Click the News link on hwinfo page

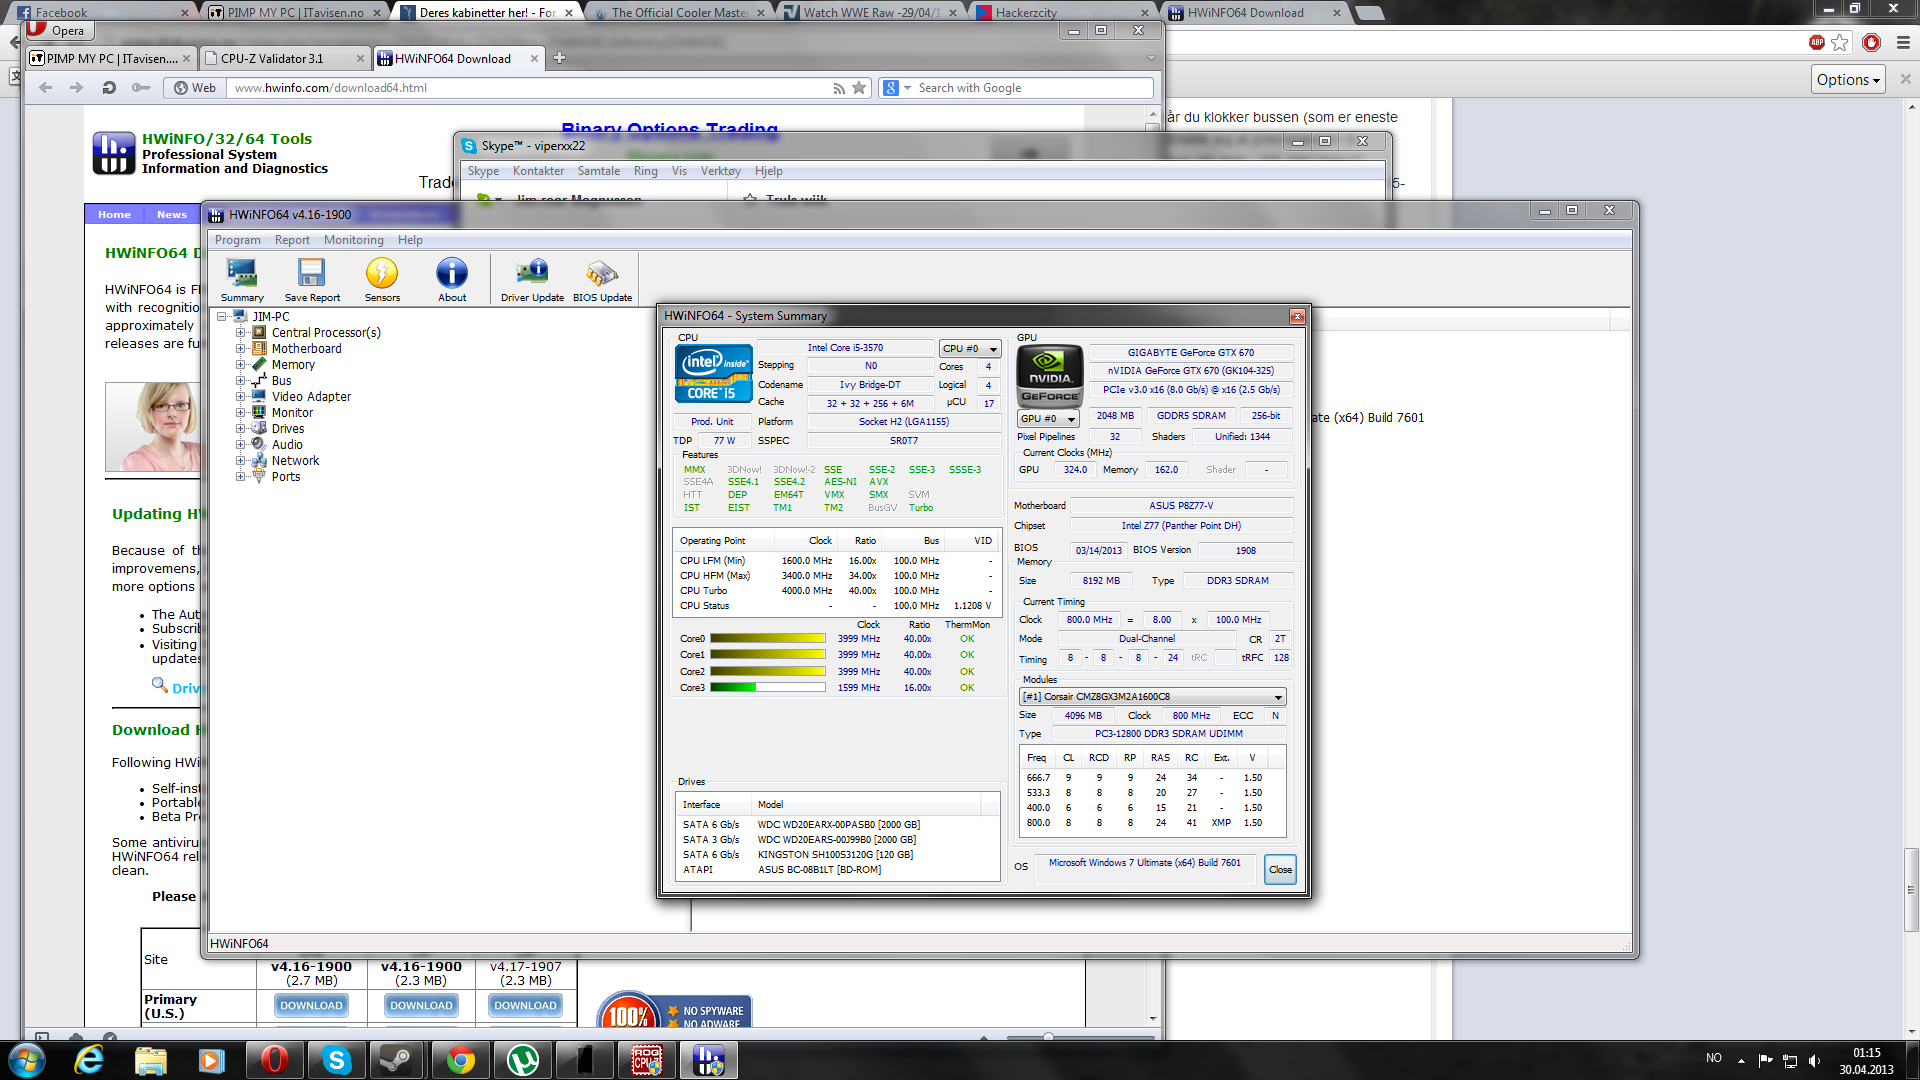(x=172, y=215)
